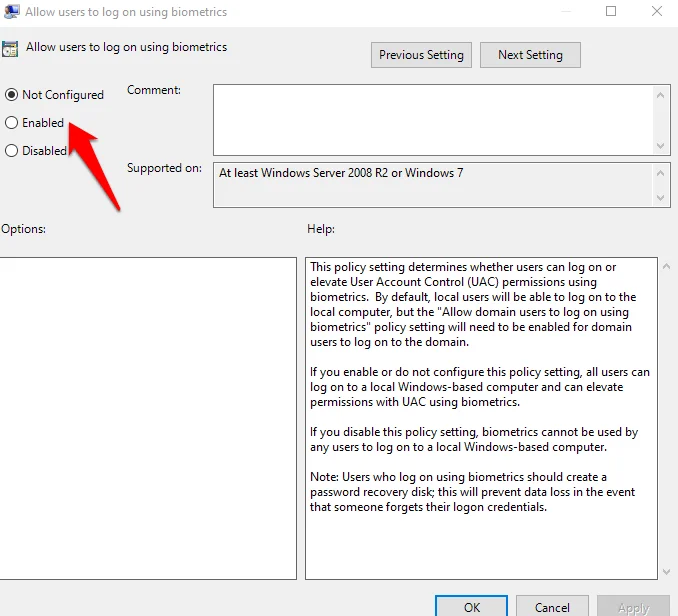Click the Help pane scroll up arrow

tap(666, 267)
